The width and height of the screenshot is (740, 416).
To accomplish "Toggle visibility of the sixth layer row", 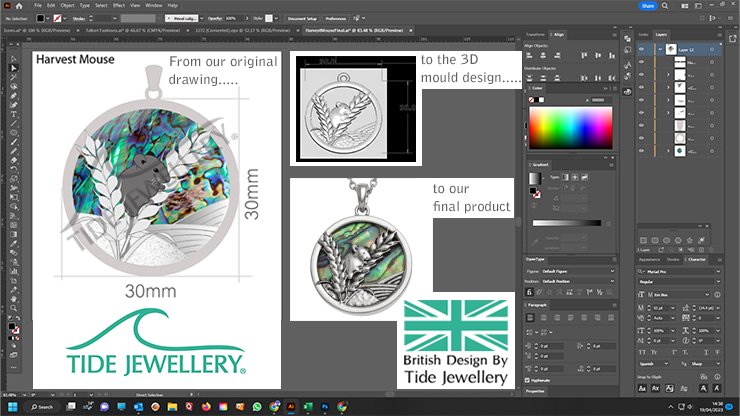I will (641, 113).
